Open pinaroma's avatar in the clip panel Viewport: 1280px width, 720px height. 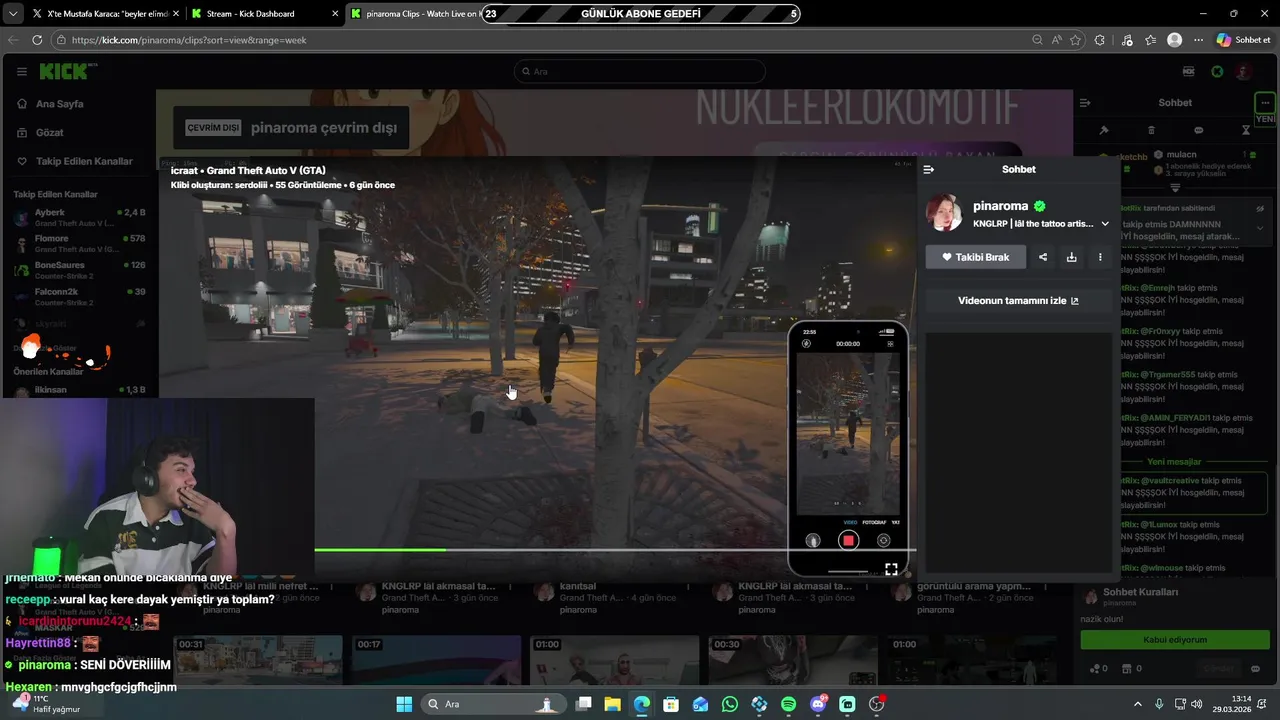click(x=944, y=213)
